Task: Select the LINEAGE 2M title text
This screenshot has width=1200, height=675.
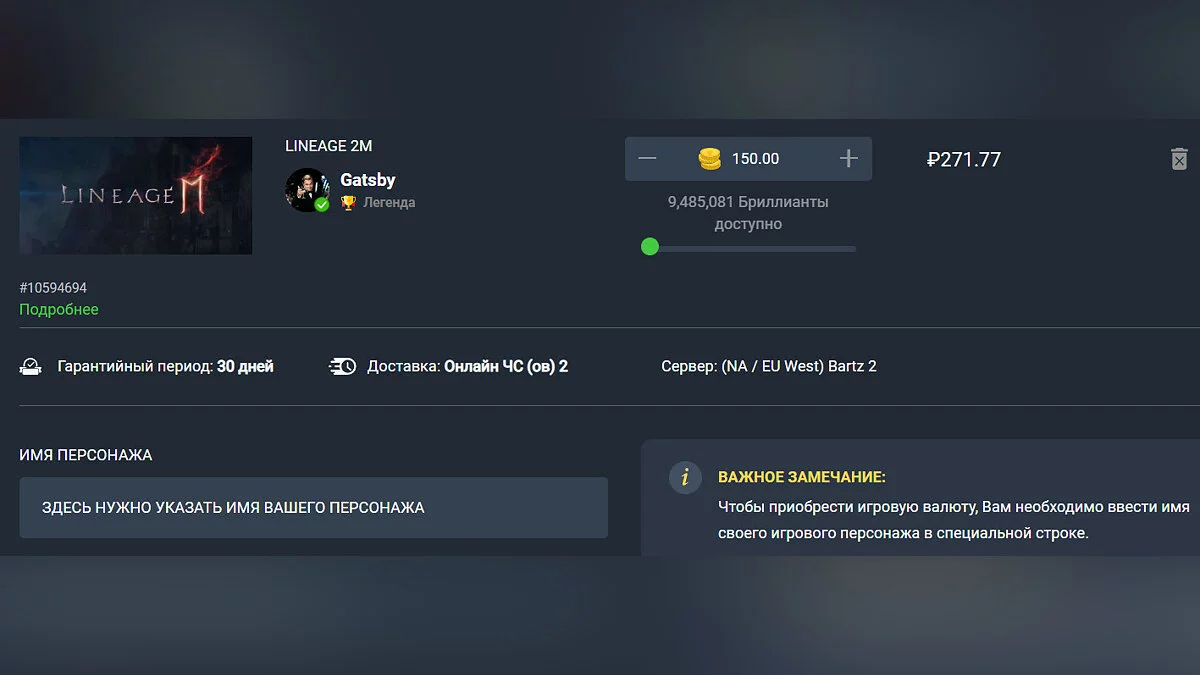Action: click(329, 146)
